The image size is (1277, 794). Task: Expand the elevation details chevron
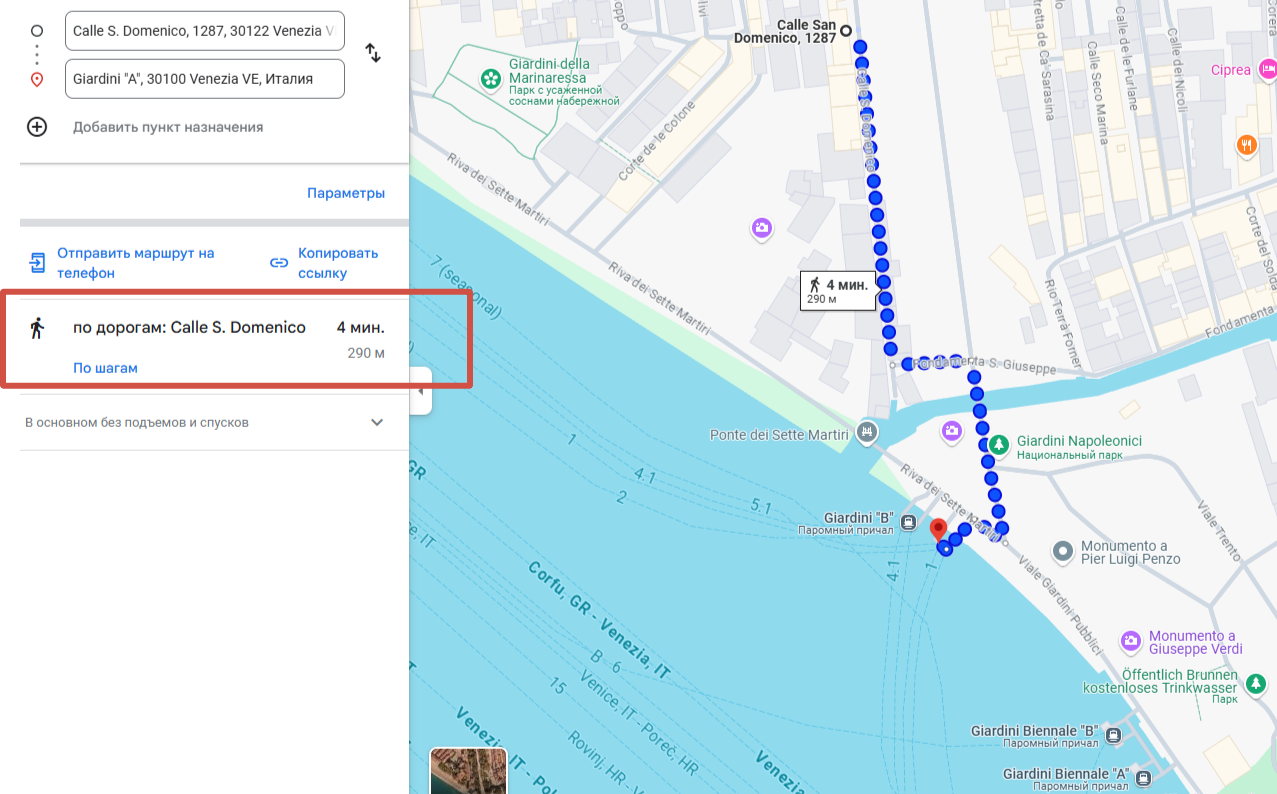coord(377,422)
